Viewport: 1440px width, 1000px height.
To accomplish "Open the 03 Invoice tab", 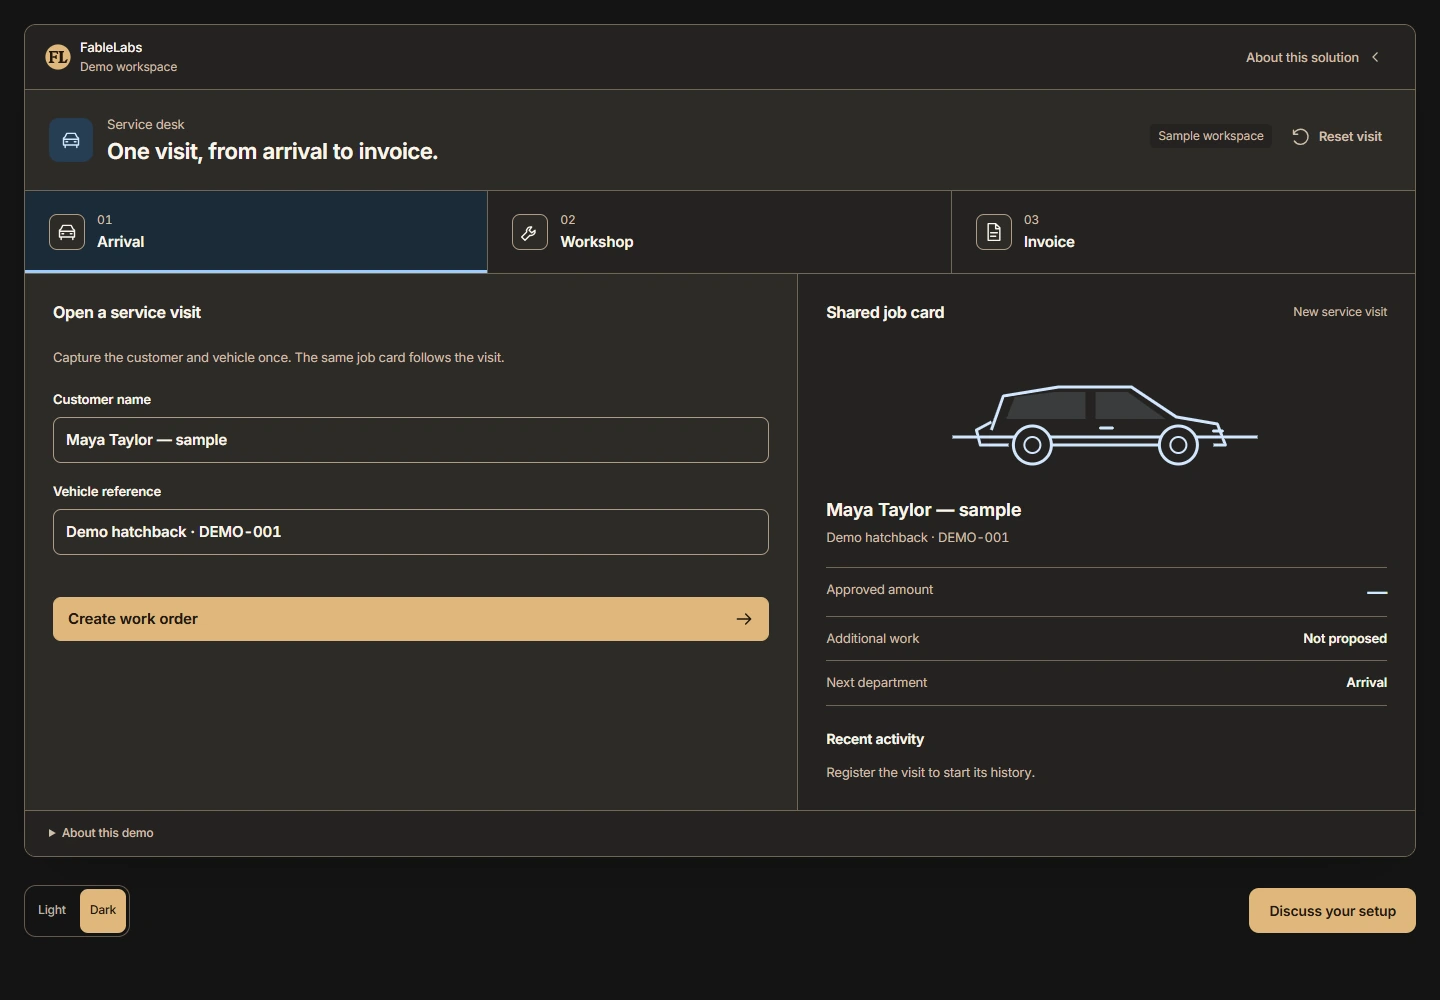I will coord(1183,232).
